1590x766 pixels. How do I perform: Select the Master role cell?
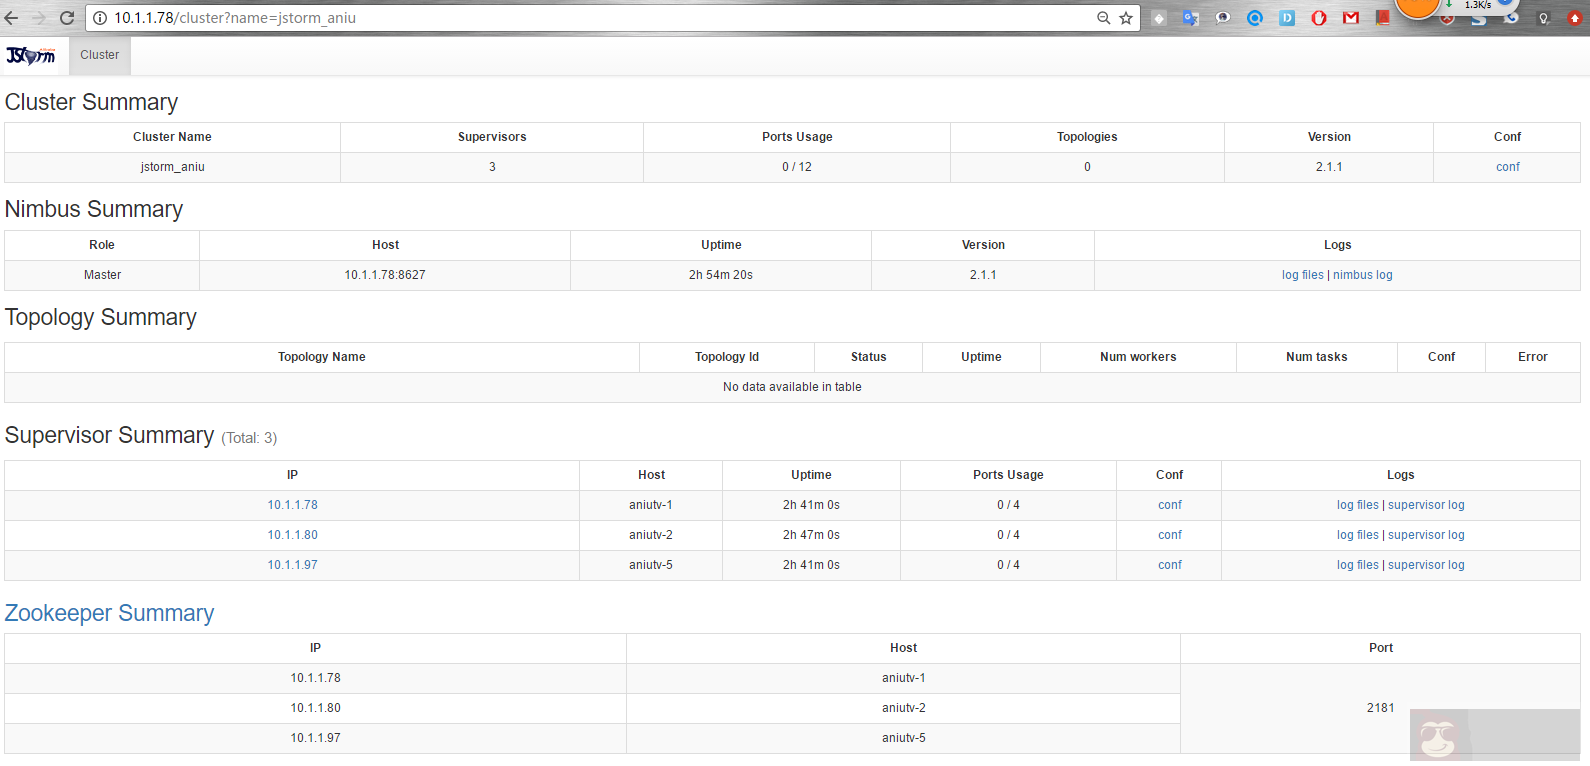102,275
